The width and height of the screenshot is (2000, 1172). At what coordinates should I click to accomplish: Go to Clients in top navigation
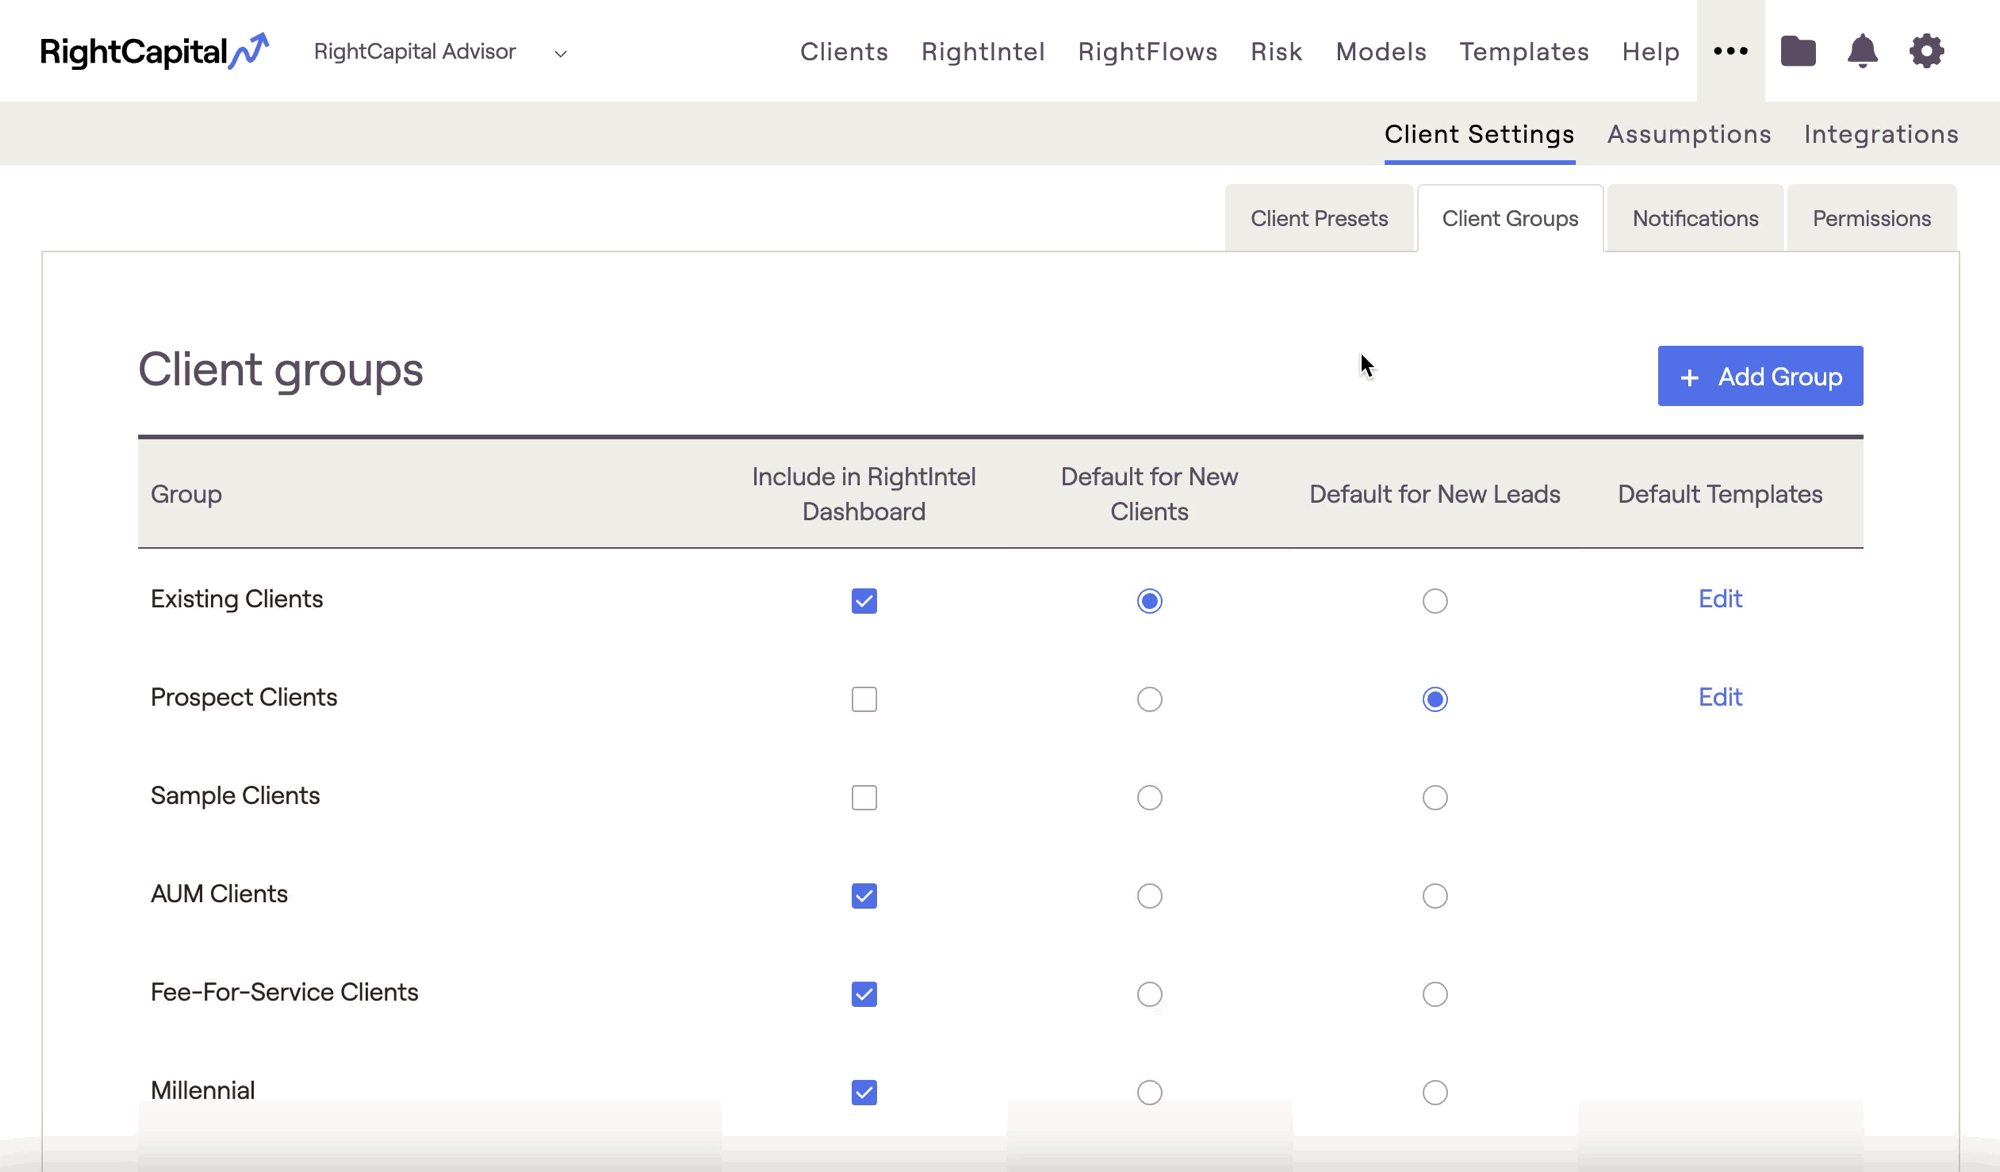(x=844, y=52)
